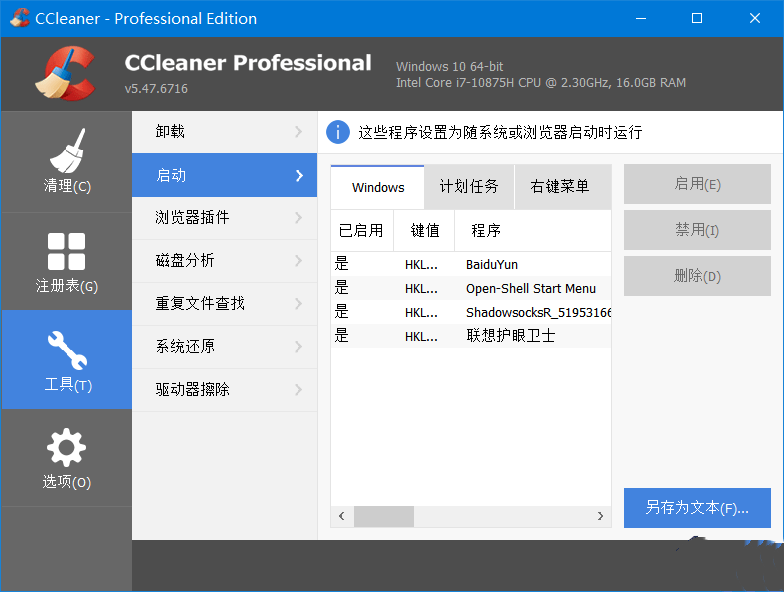
Task: Switch to the 右键菜单 tab
Action: click(x=559, y=187)
